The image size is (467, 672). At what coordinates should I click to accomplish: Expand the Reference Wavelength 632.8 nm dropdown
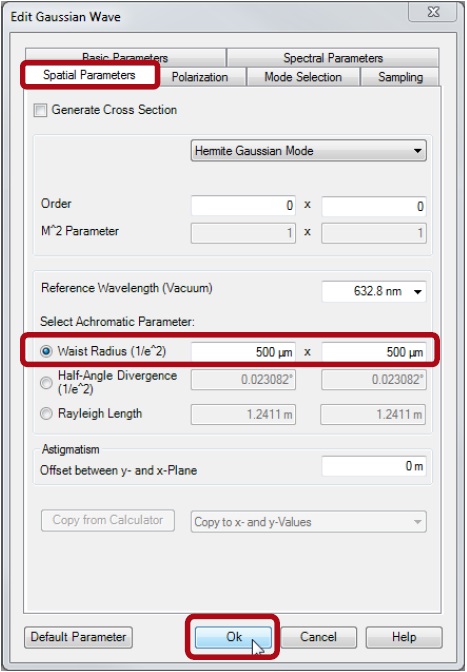[x=374, y=291]
